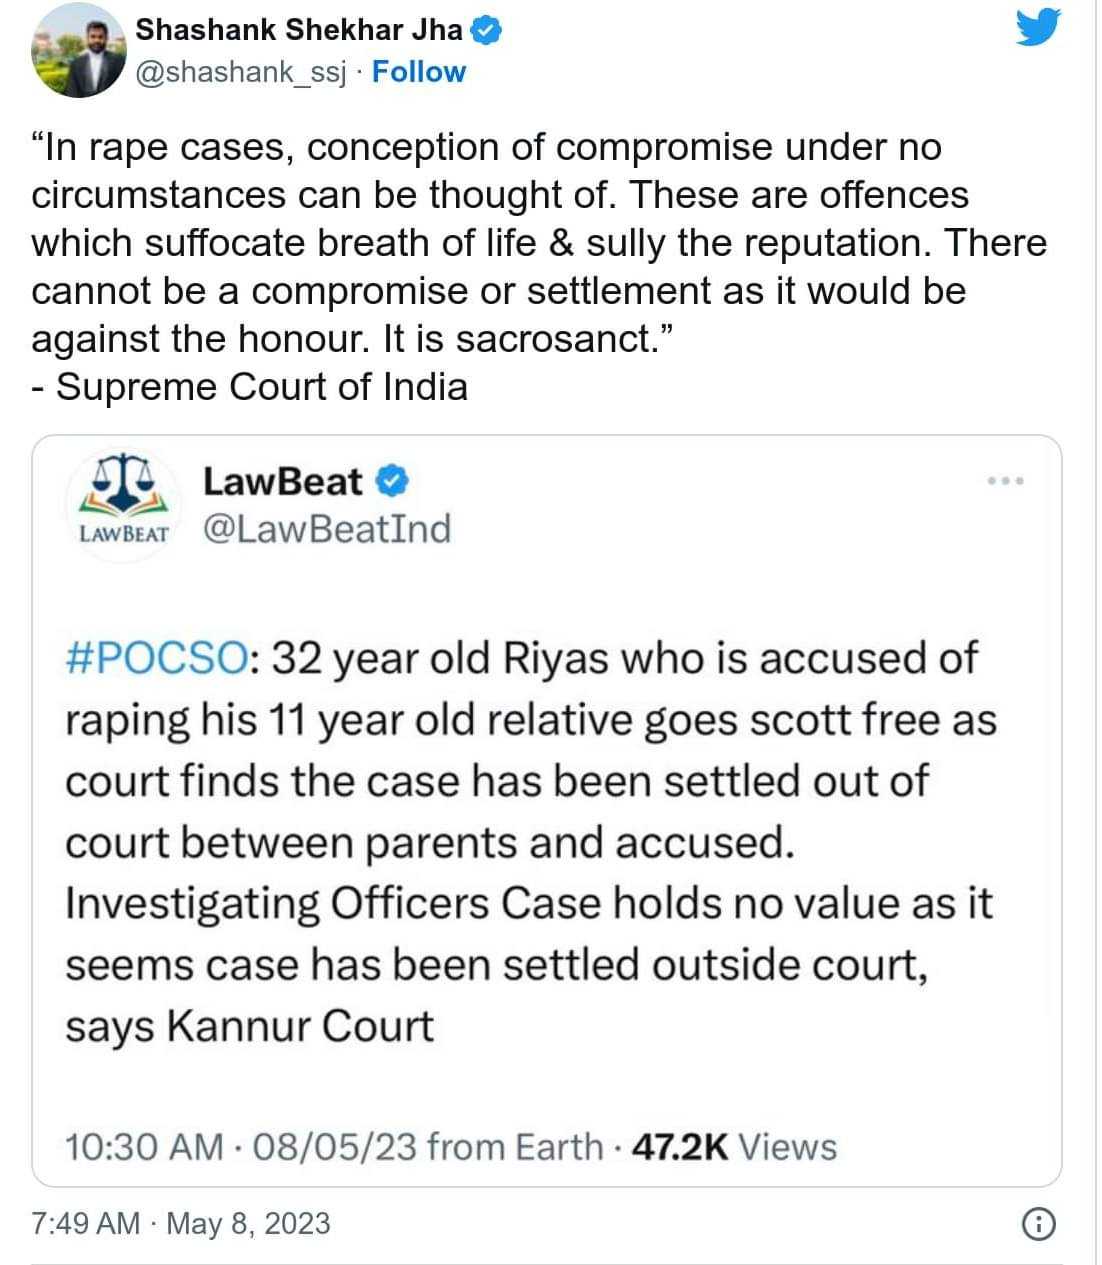1102x1265 pixels.
Task: Click the LawBeat account name
Action: (282, 482)
